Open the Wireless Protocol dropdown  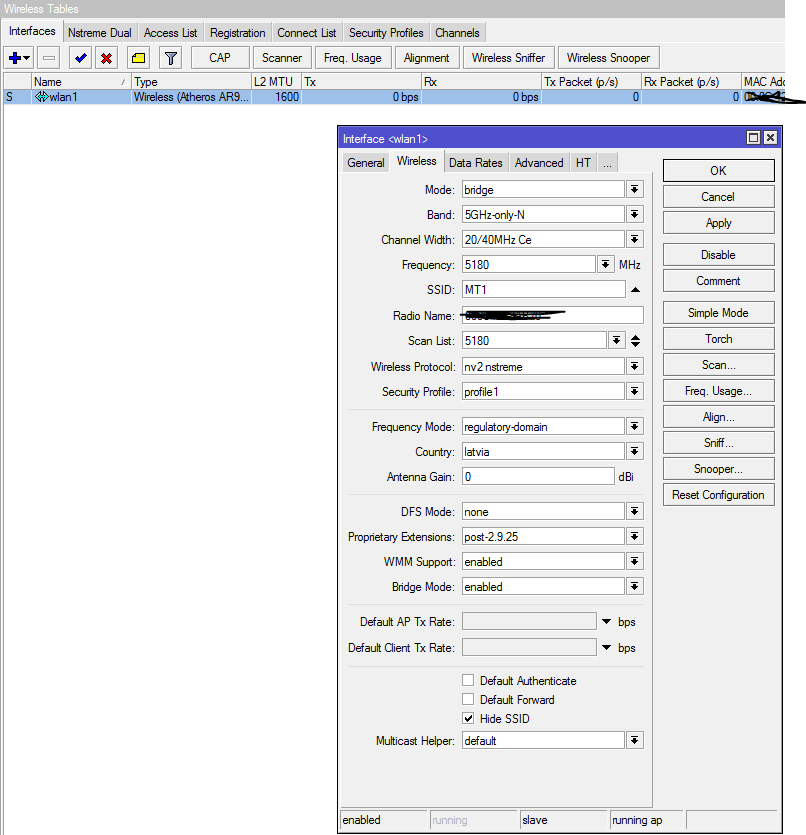point(635,366)
